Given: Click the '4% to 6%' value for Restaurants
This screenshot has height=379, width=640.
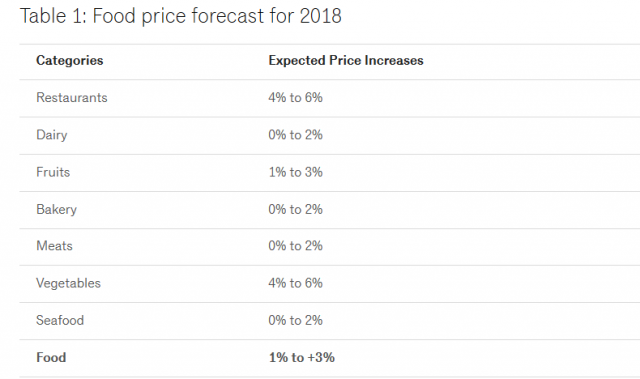Looking at the screenshot, I should (295, 98).
